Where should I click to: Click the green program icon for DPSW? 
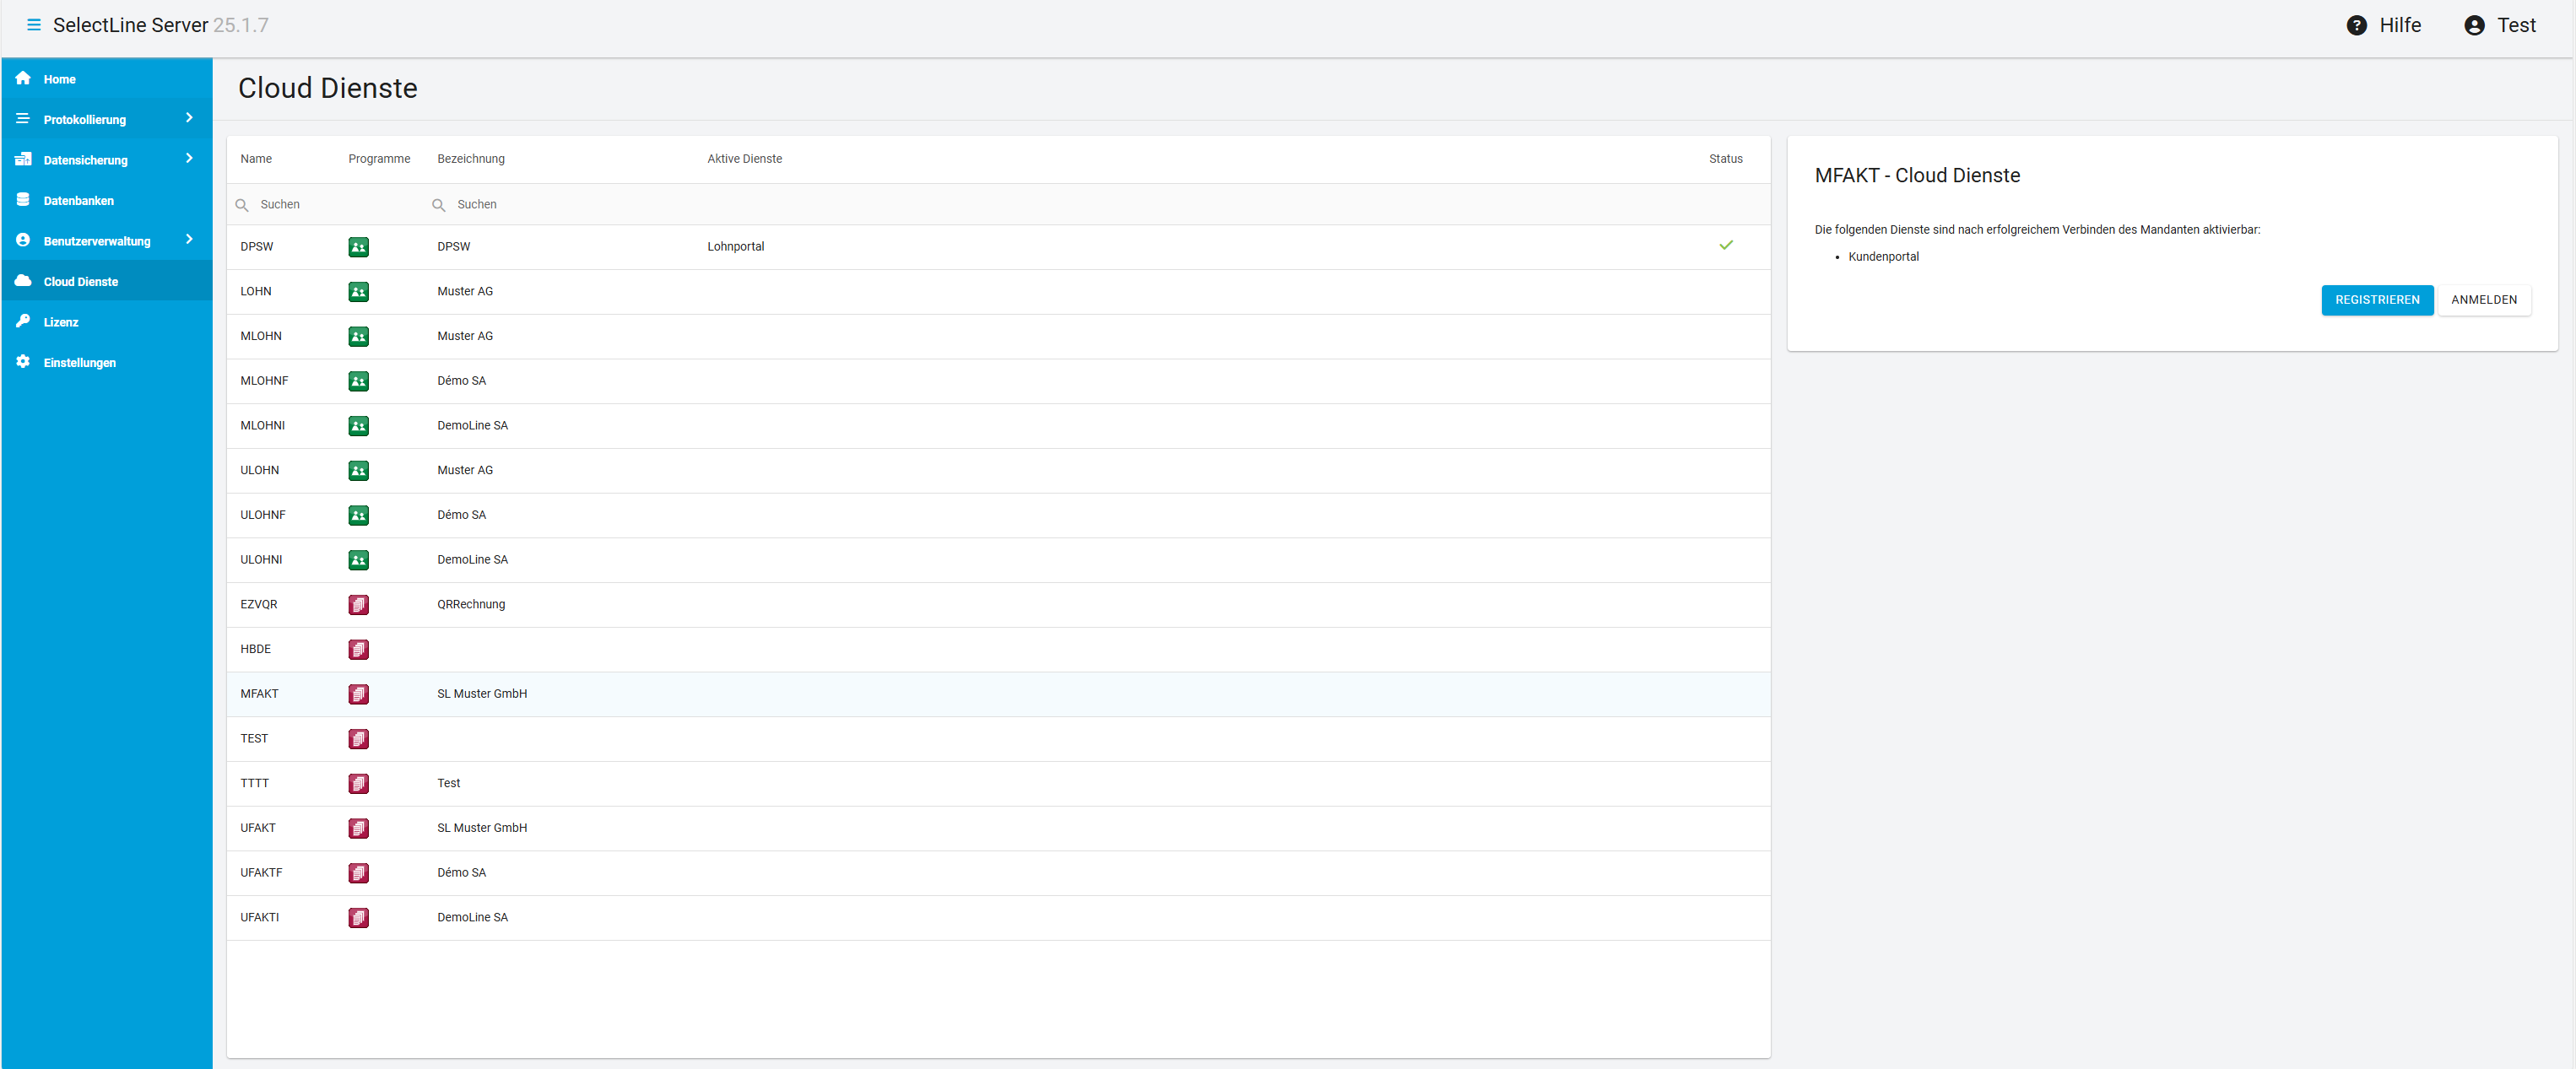tap(358, 247)
